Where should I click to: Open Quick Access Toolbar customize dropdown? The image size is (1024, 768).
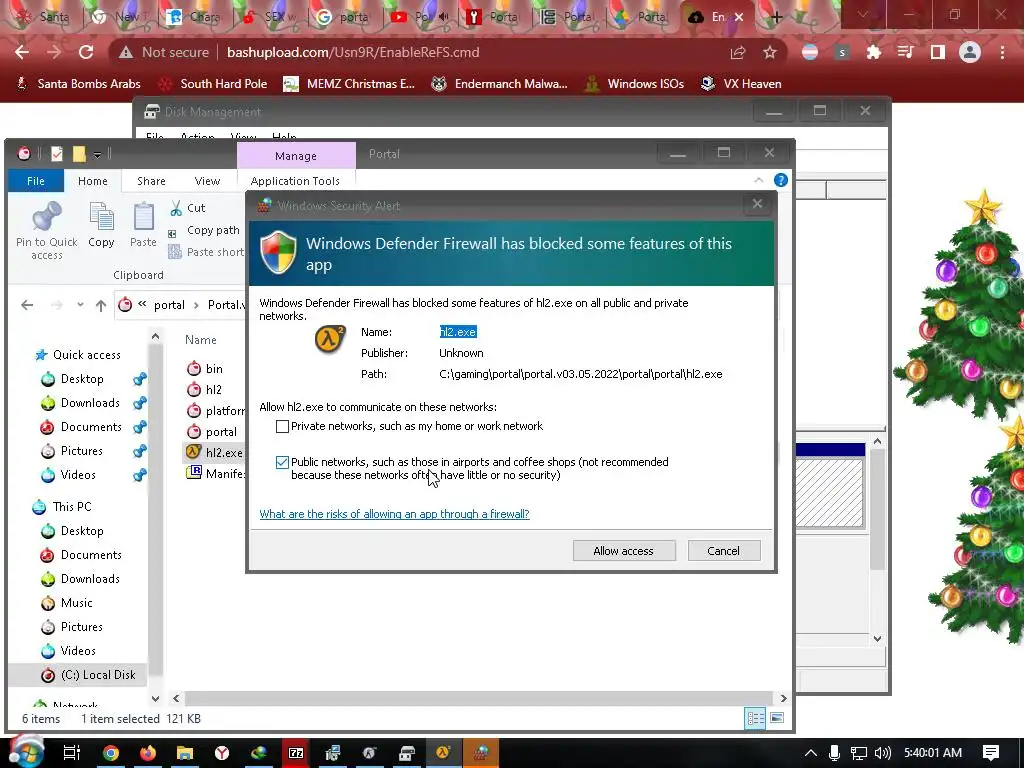coord(97,155)
